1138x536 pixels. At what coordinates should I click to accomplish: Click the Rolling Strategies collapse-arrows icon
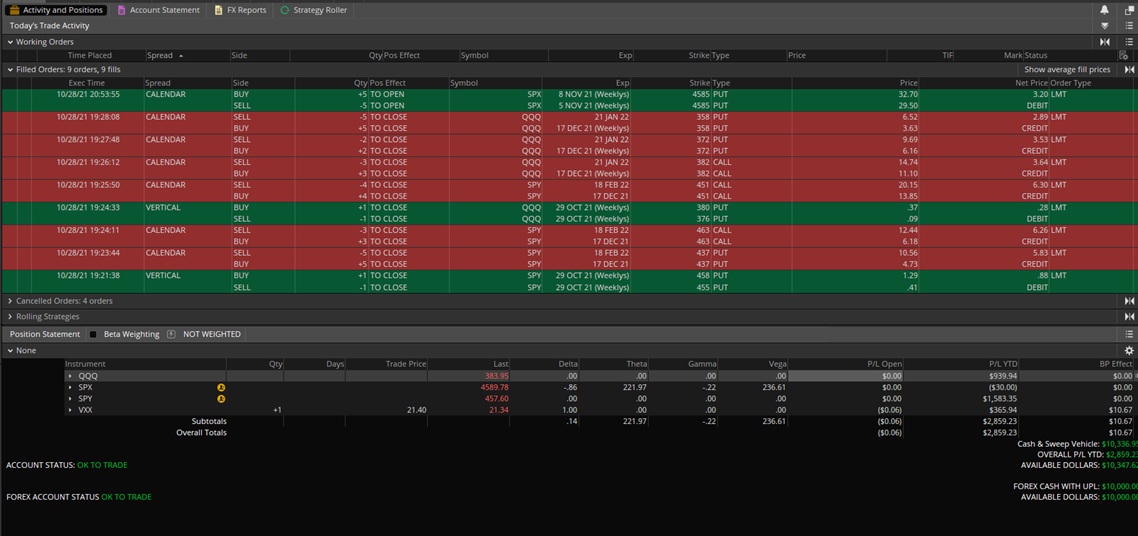click(1129, 317)
